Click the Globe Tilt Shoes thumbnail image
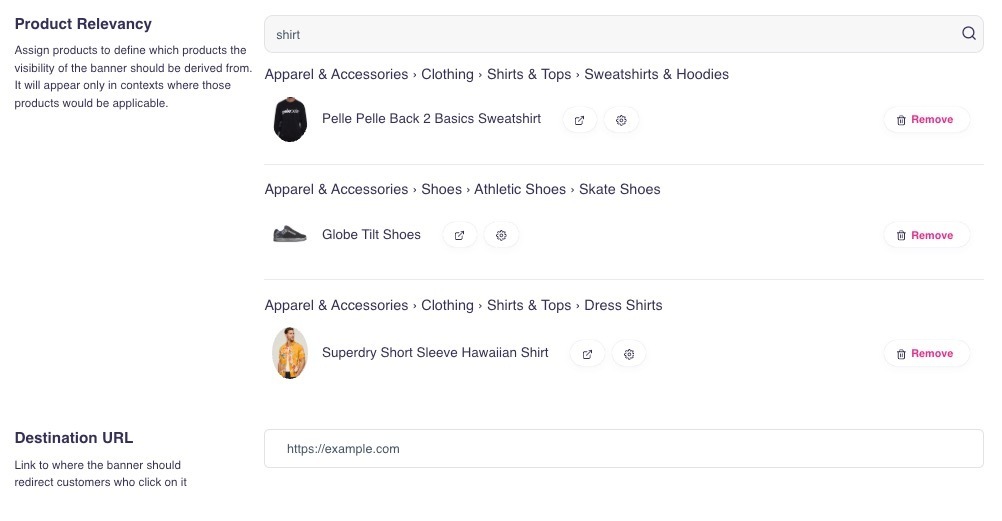1002x521 pixels. pyautogui.click(x=289, y=234)
